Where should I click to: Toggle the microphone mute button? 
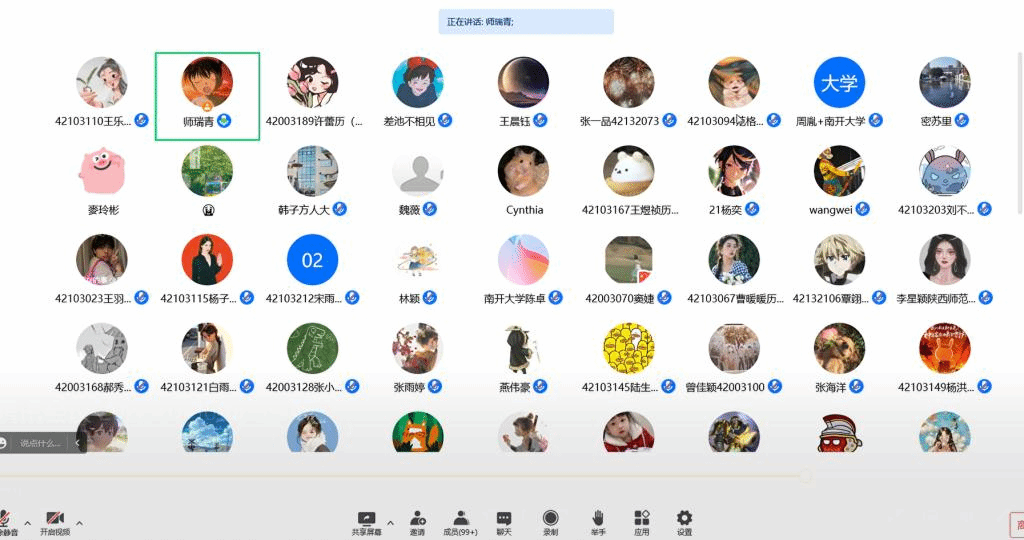pos(6,520)
